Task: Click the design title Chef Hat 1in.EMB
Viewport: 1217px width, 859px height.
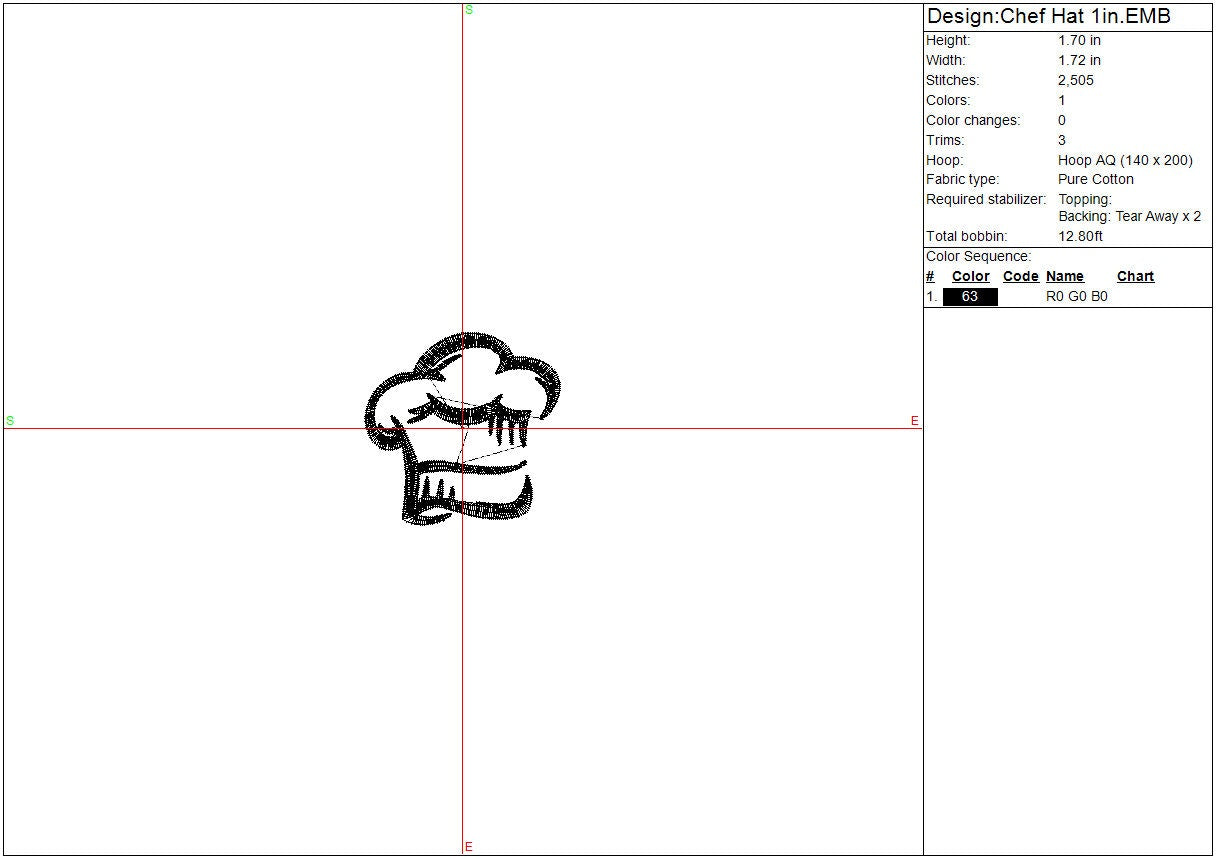Action: pyautogui.click(x=1048, y=17)
